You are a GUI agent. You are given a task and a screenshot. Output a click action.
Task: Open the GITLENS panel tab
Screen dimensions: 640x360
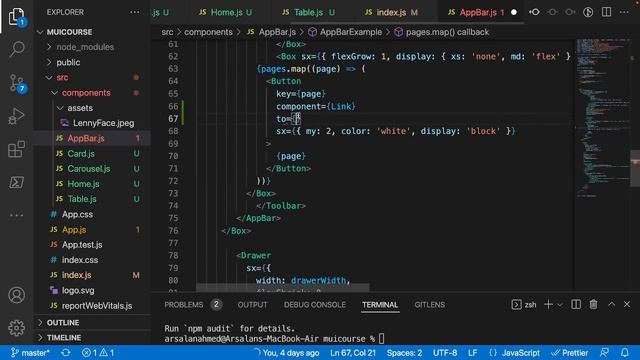coord(429,305)
